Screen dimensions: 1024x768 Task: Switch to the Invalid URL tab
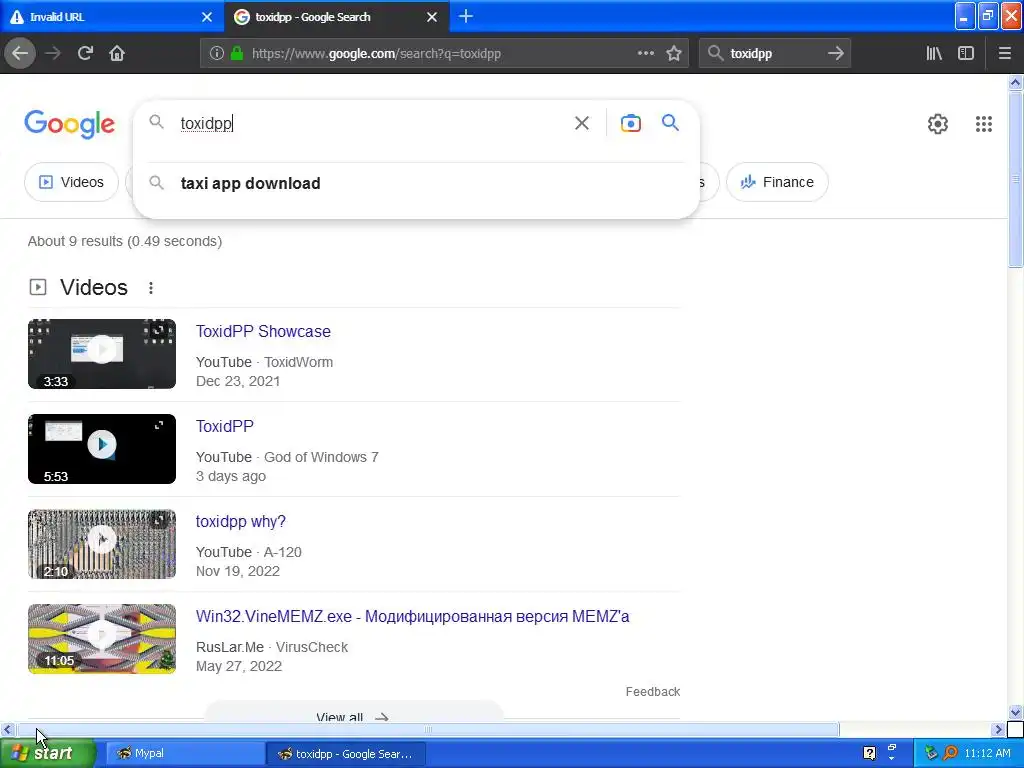coord(112,17)
